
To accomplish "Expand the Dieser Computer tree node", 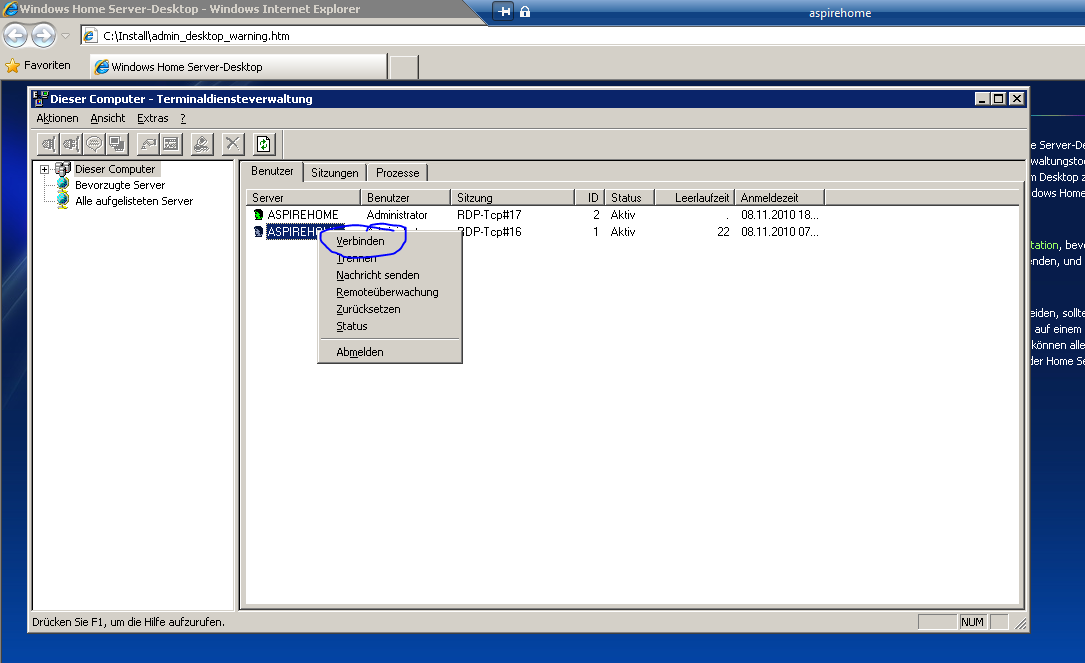I will (x=44, y=169).
